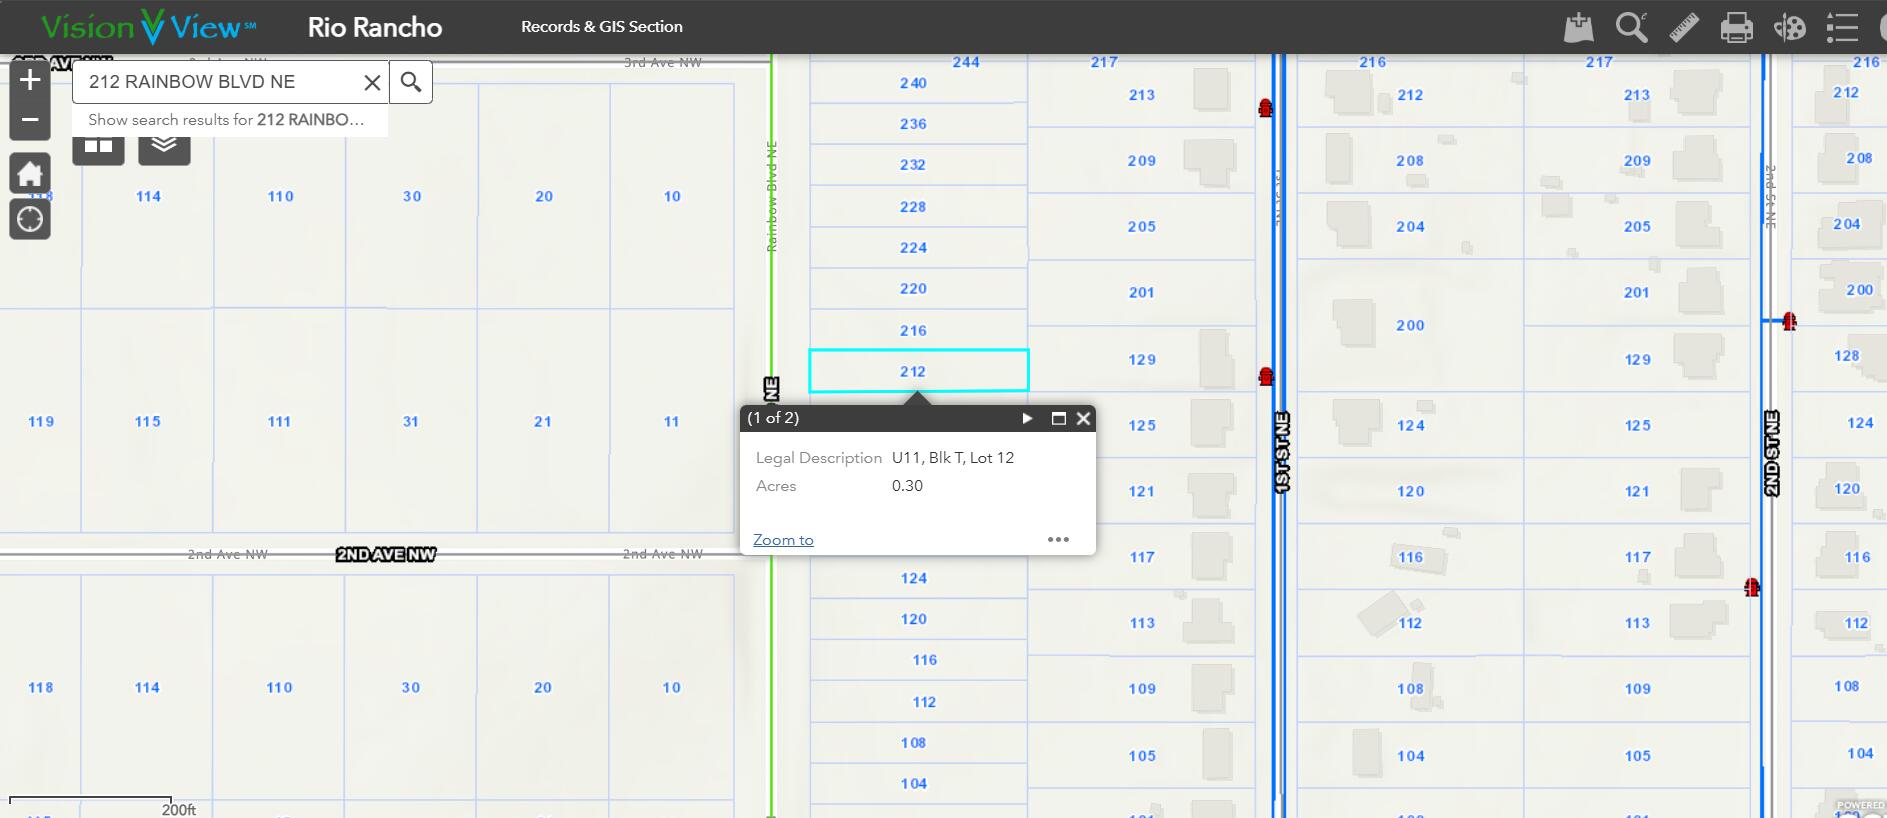Image resolution: width=1887 pixels, height=818 pixels.
Task: Open the layer list
Action: [164, 147]
